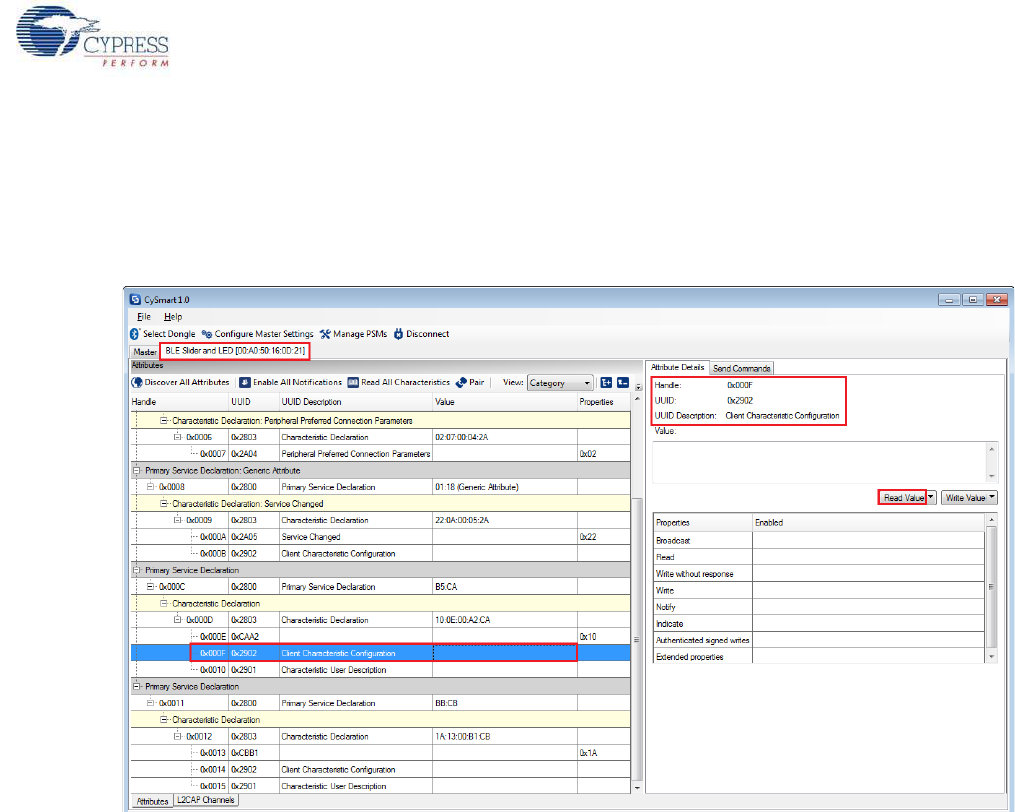This screenshot has height=812, width=1015.
Task: Click the Properties table scrollbar
Action: (991, 587)
